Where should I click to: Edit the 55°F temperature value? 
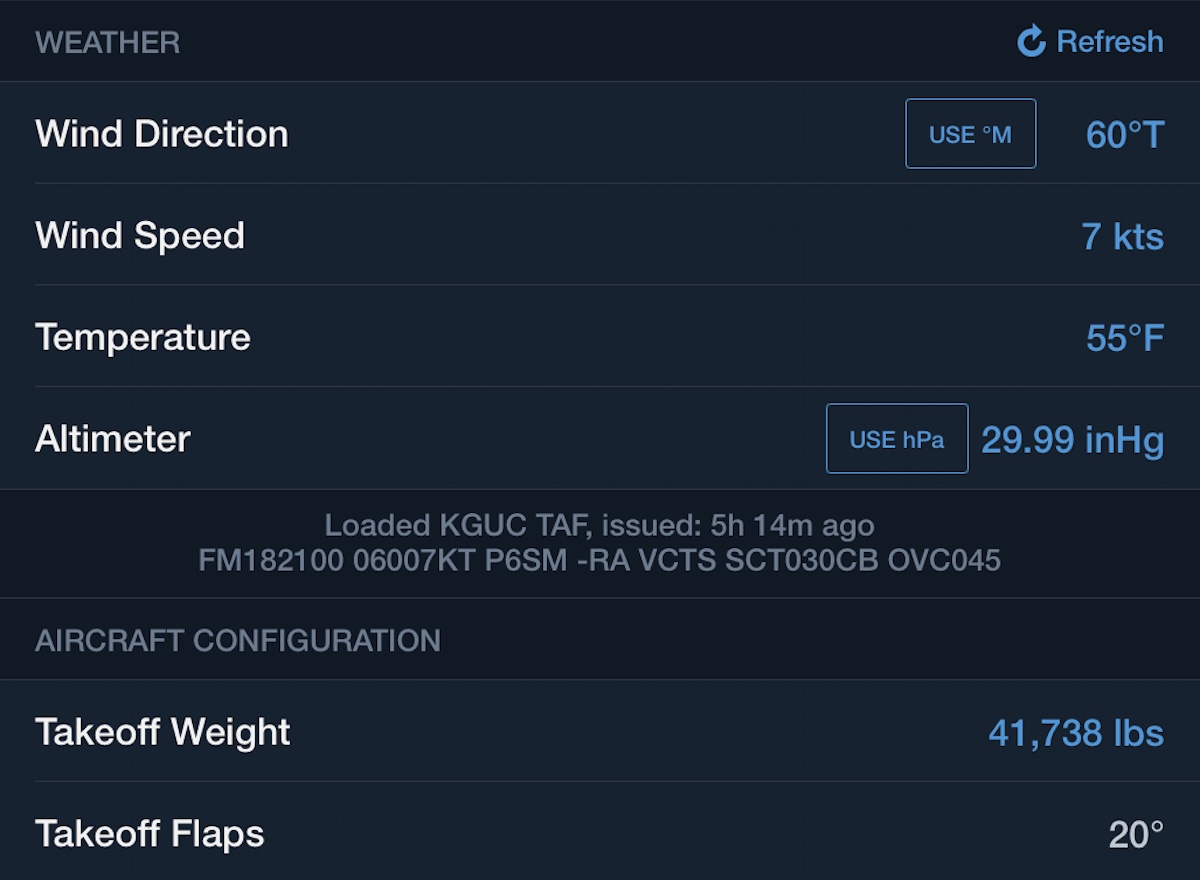(x=1124, y=338)
